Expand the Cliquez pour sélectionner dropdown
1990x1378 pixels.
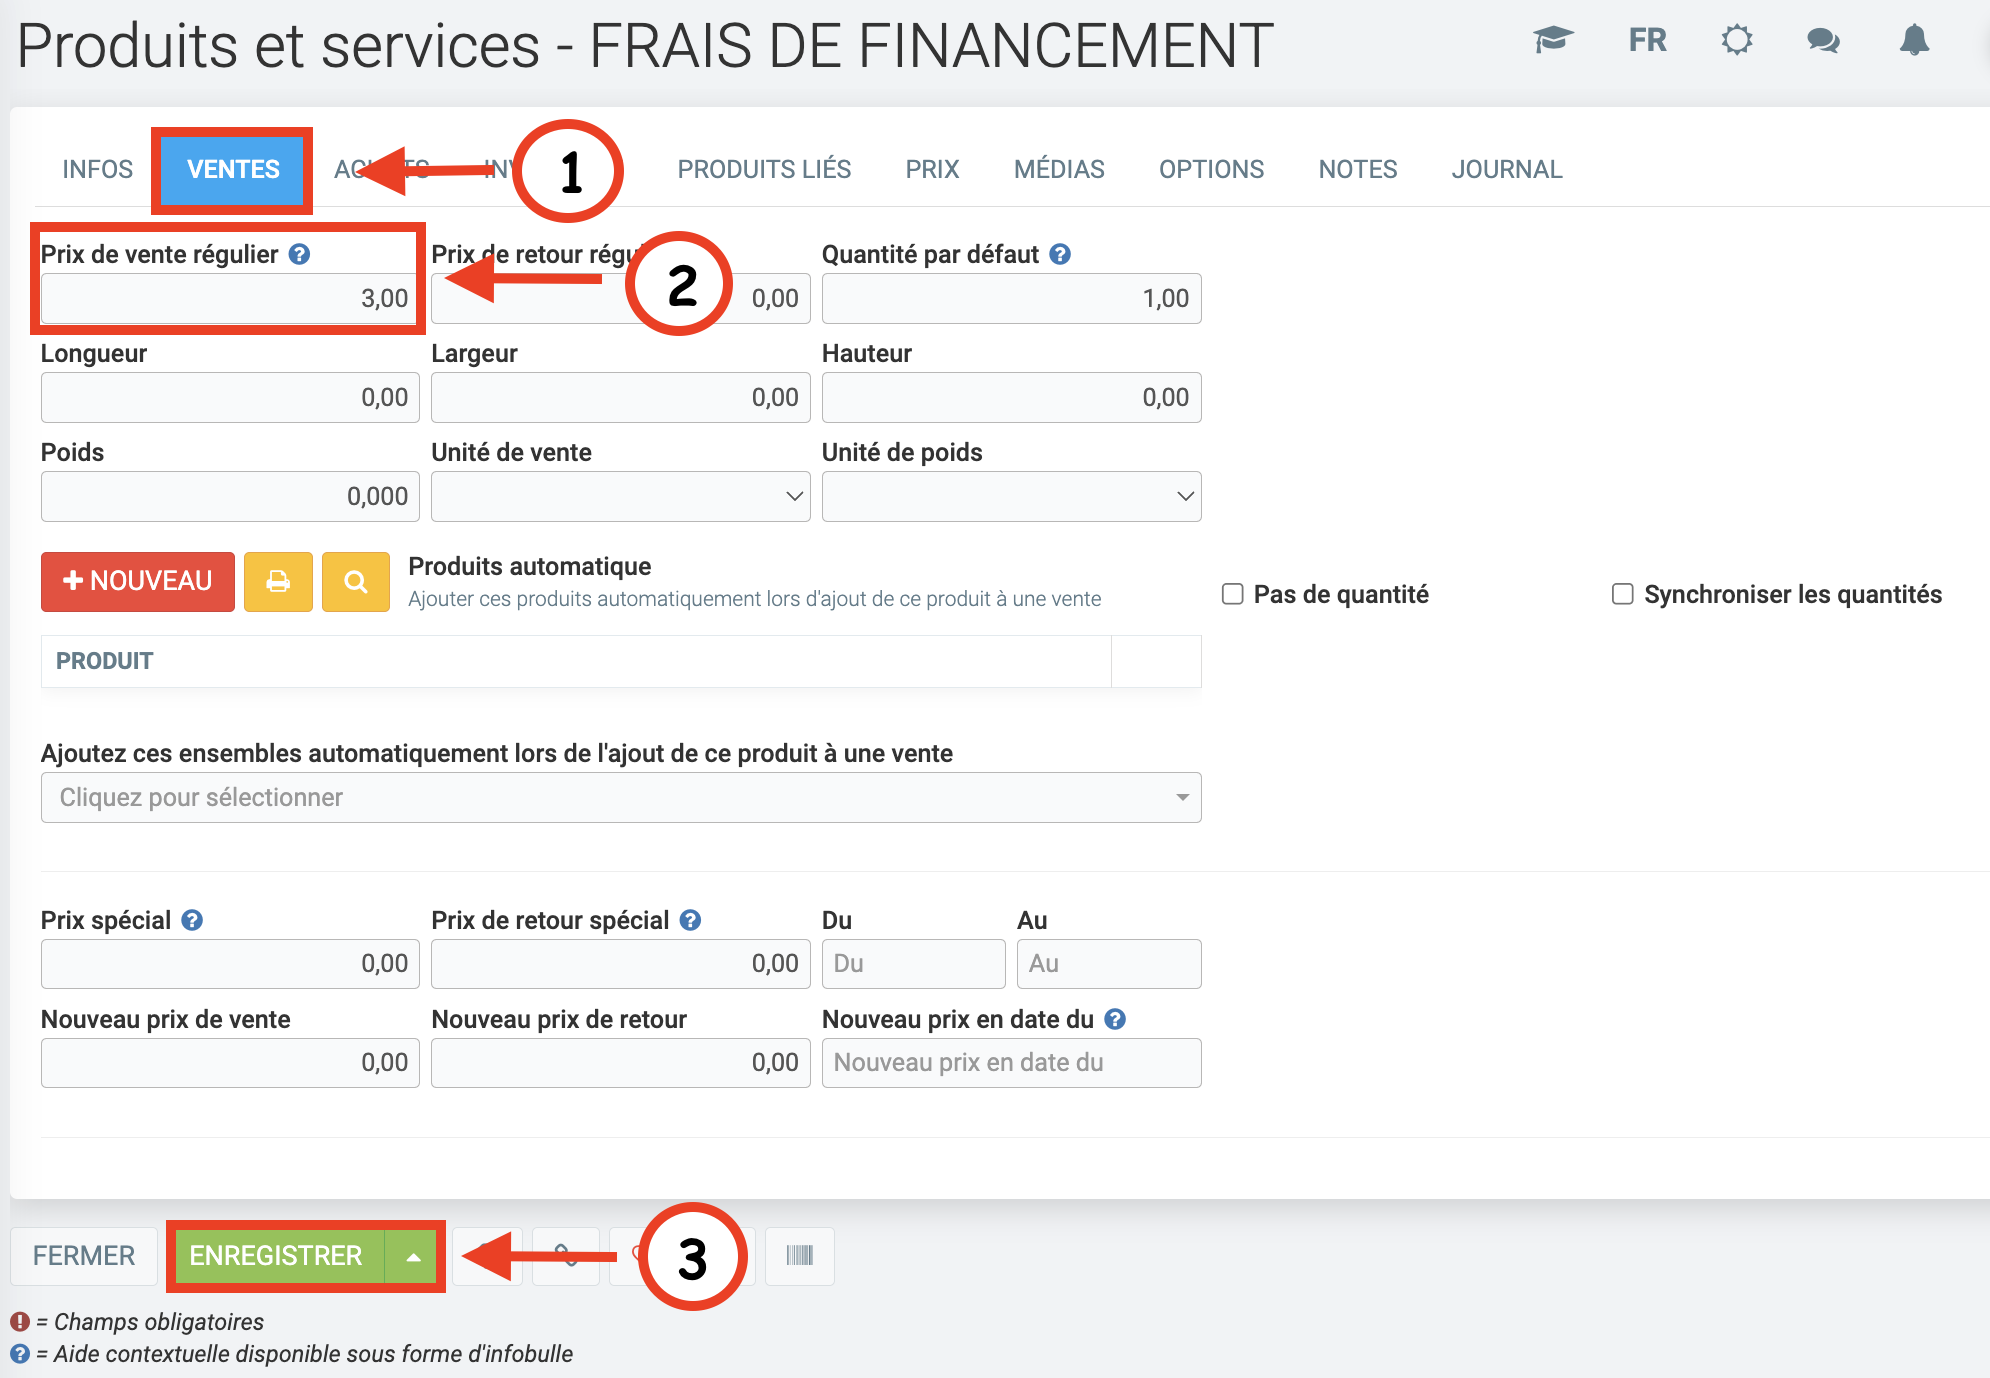point(620,797)
